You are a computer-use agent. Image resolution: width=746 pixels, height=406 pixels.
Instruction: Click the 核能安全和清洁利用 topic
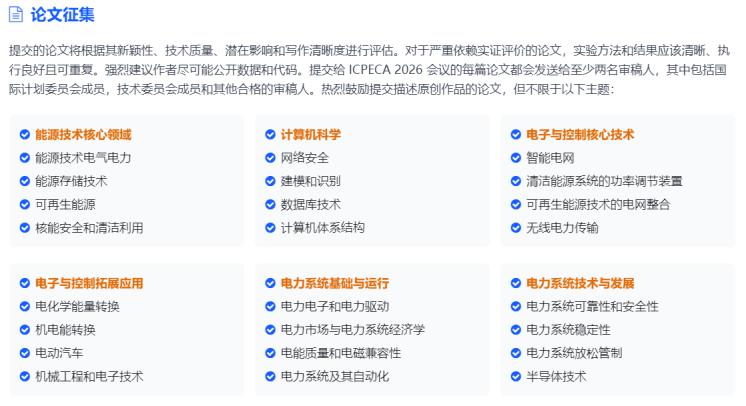coord(89,228)
